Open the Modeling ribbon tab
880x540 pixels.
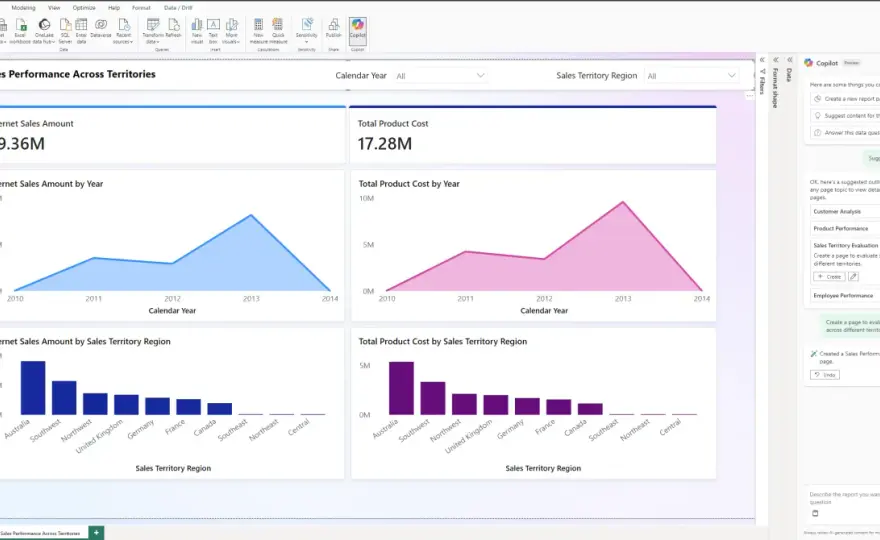point(24,8)
